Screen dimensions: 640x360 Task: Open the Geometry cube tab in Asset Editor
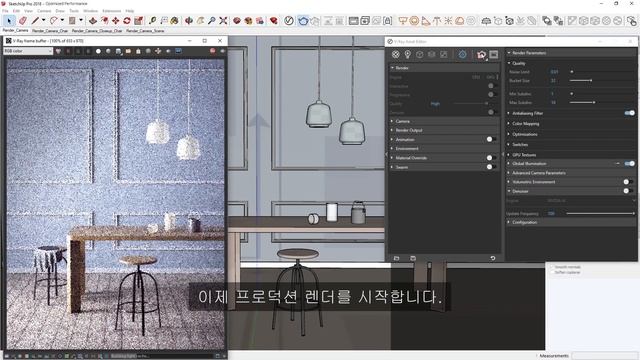[x=420, y=54]
